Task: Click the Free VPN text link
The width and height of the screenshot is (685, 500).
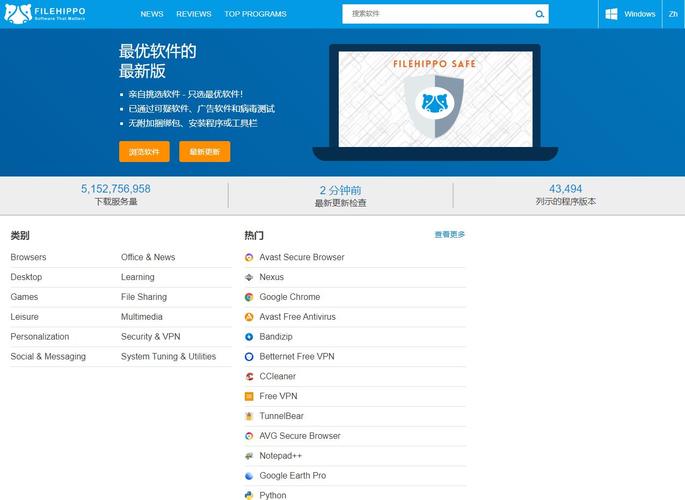Action: (278, 396)
